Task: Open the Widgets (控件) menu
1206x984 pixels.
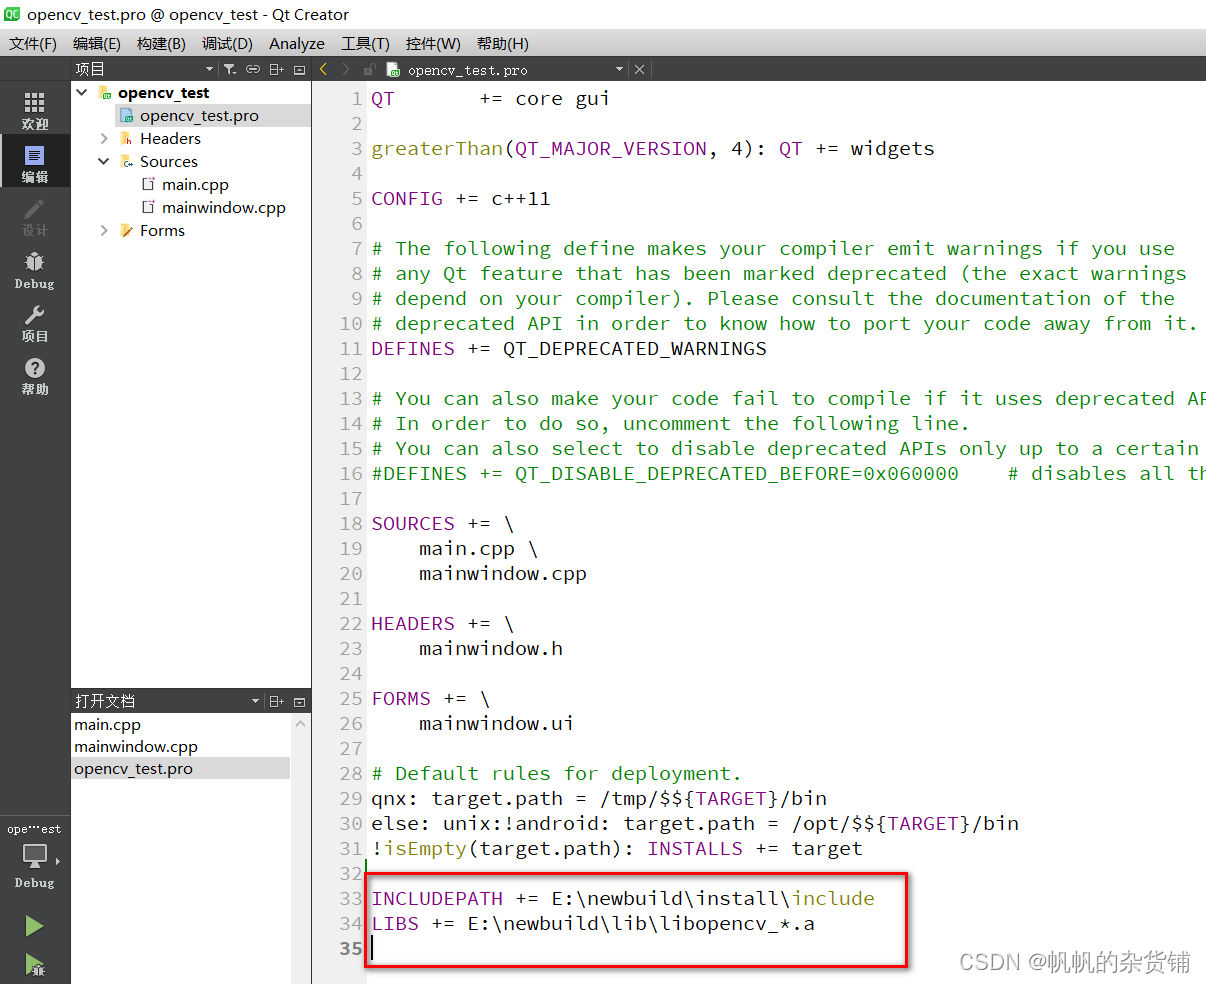Action: (x=433, y=43)
